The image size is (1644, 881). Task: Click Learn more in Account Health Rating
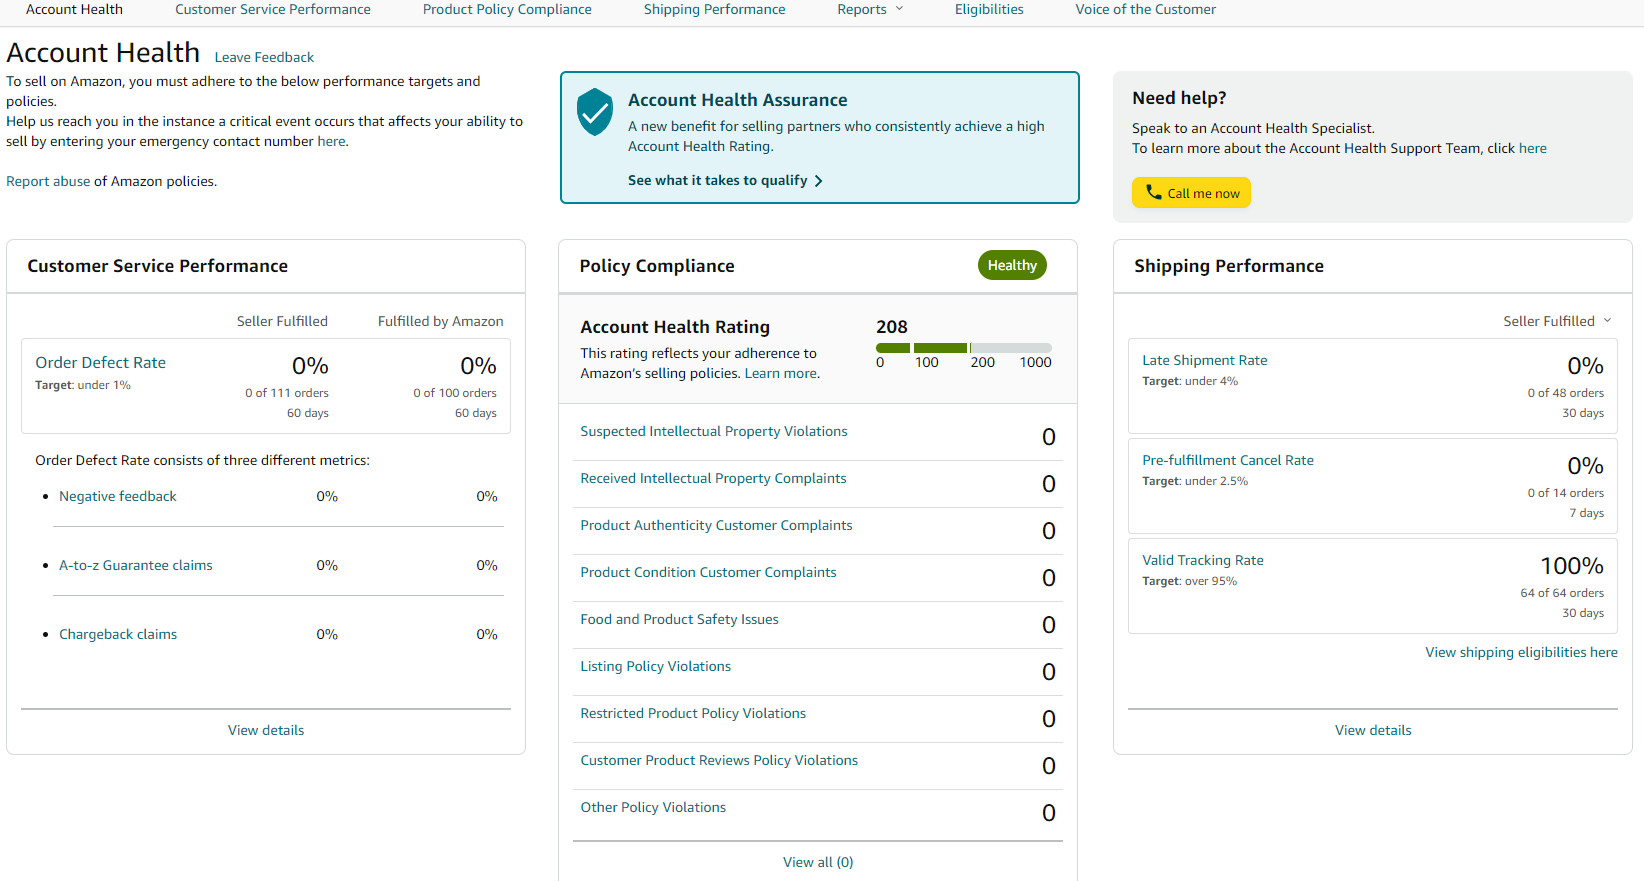[780, 373]
